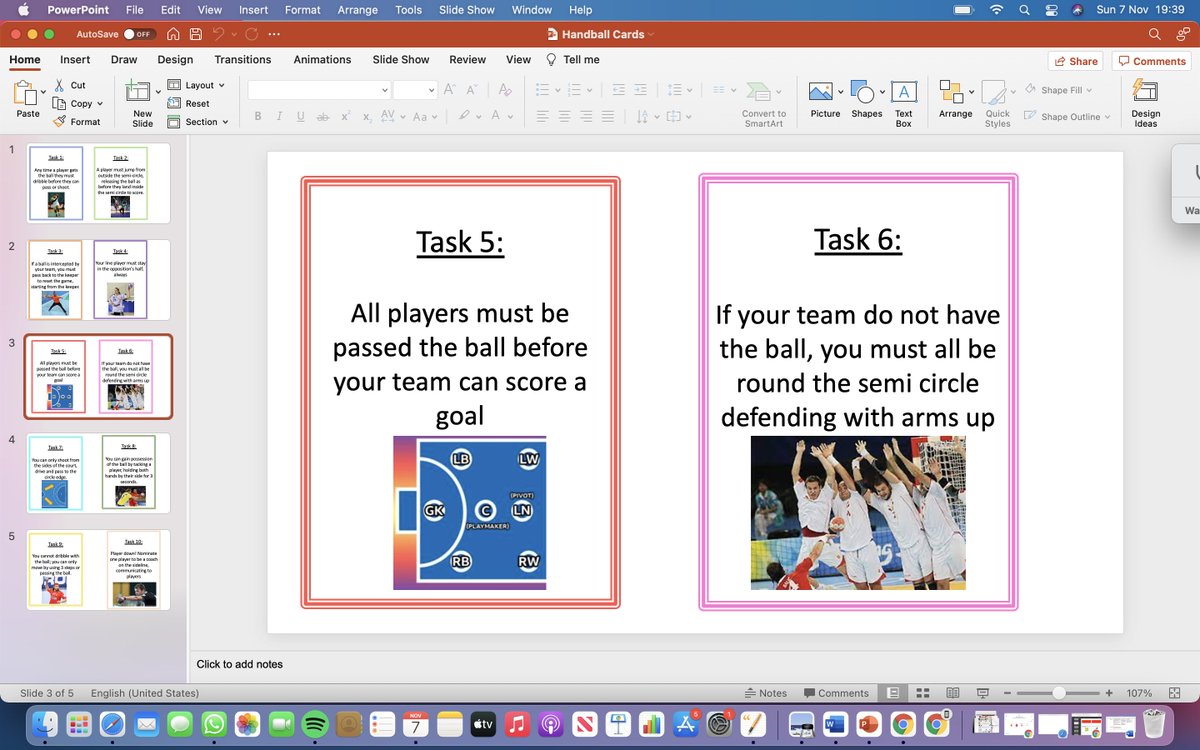Open Quick Styles gallery
Screen dimensions: 1200x750
[997, 104]
